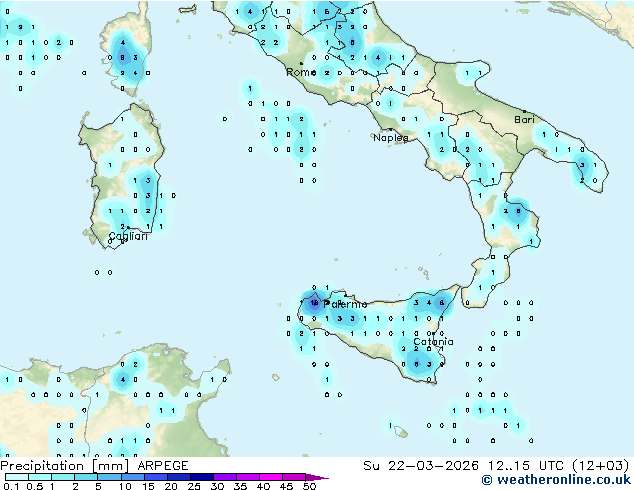
Task: Select the 0.1–0.5 mm legend color swatch
Action: click(17, 477)
